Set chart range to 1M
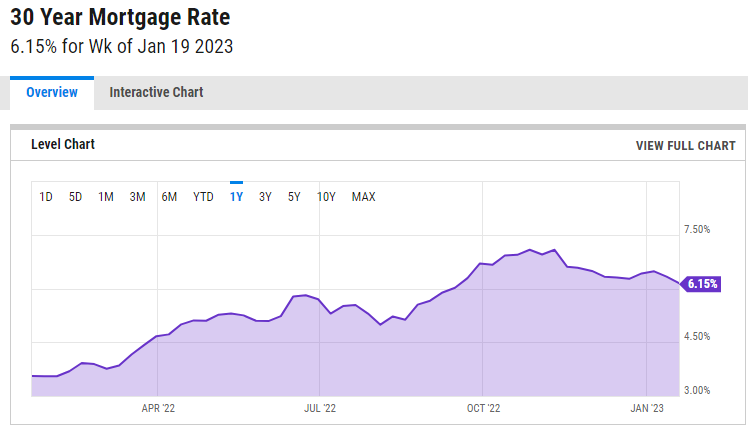Viewport: 748px width, 430px height. click(x=106, y=197)
